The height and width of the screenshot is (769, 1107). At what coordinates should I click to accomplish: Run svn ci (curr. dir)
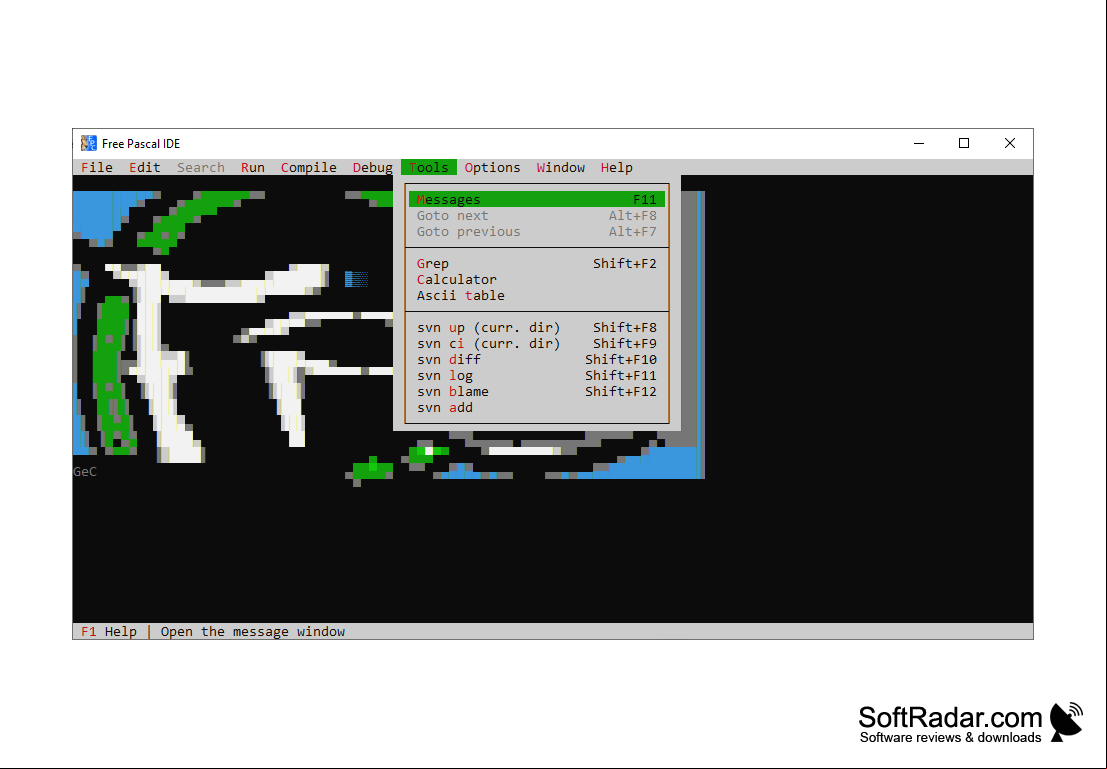tap(537, 344)
